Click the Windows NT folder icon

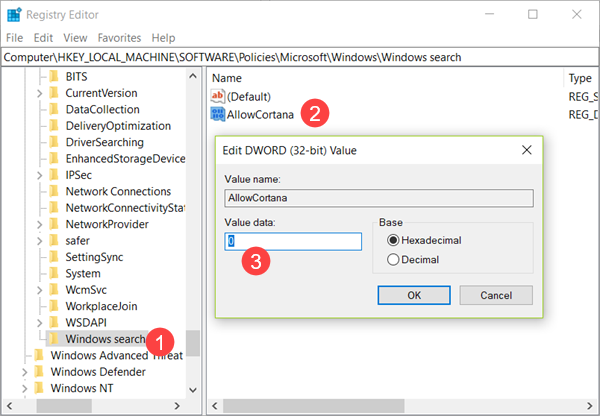pyautogui.click(x=39, y=388)
